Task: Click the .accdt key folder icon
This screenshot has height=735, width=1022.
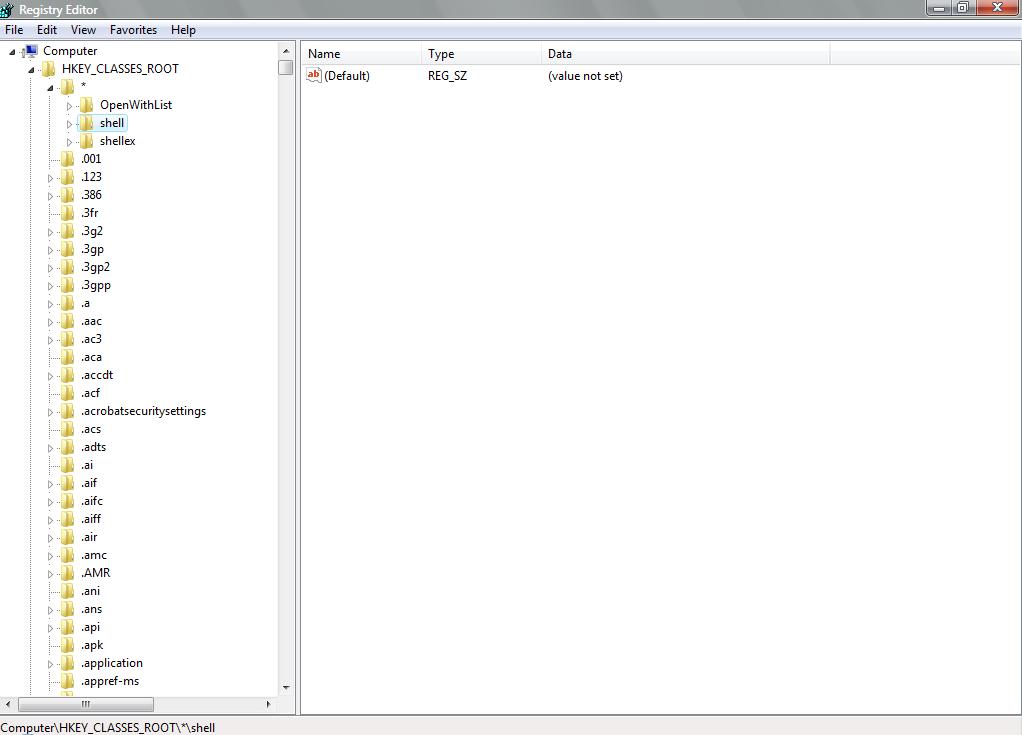Action: tap(68, 375)
